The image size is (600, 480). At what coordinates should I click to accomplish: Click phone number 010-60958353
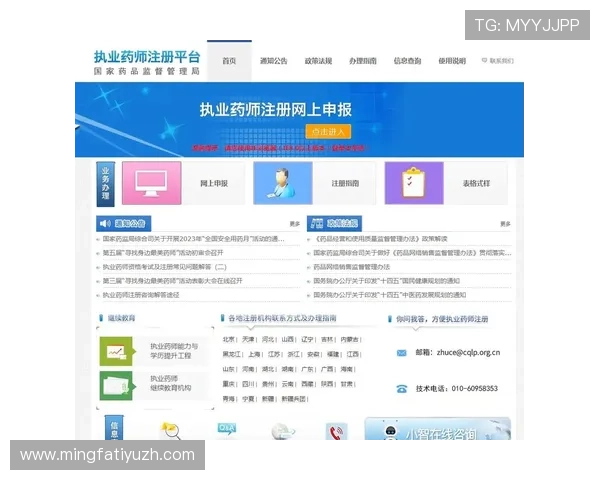[x=474, y=389]
